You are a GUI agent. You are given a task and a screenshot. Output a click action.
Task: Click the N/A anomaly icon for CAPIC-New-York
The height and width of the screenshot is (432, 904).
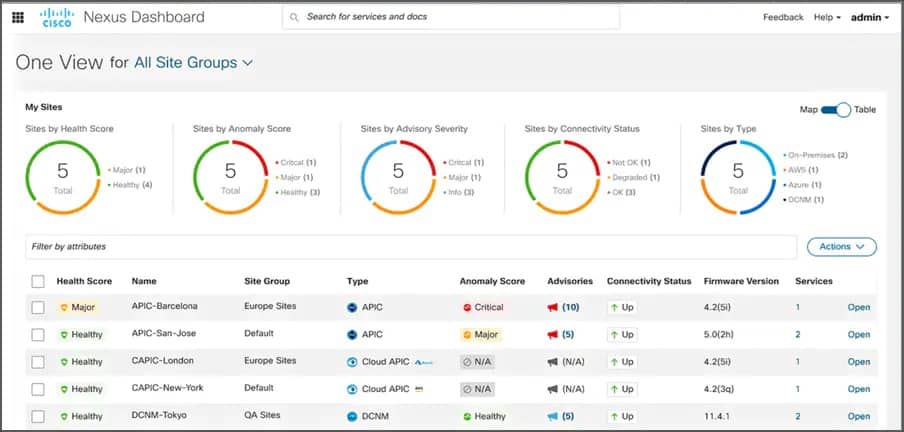point(467,389)
